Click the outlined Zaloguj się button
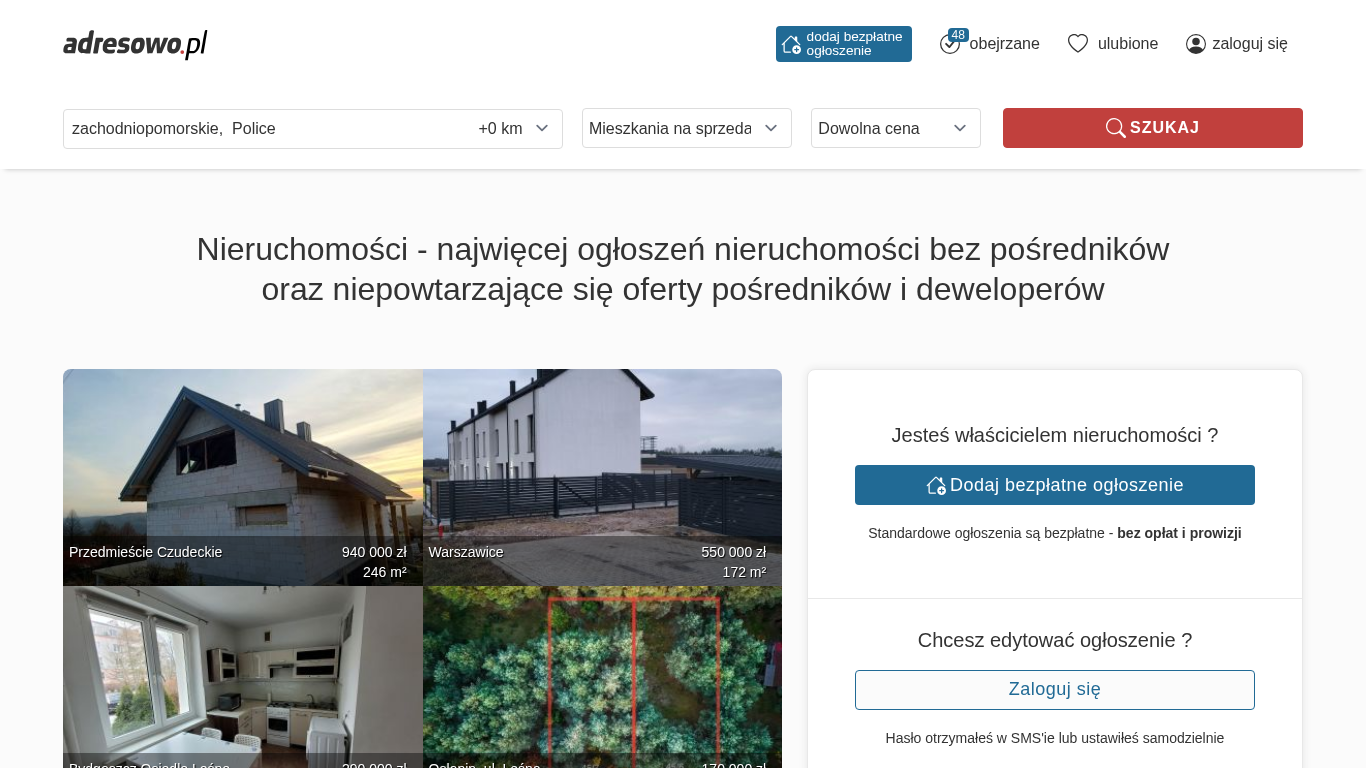This screenshot has width=1366, height=768. point(1054,690)
